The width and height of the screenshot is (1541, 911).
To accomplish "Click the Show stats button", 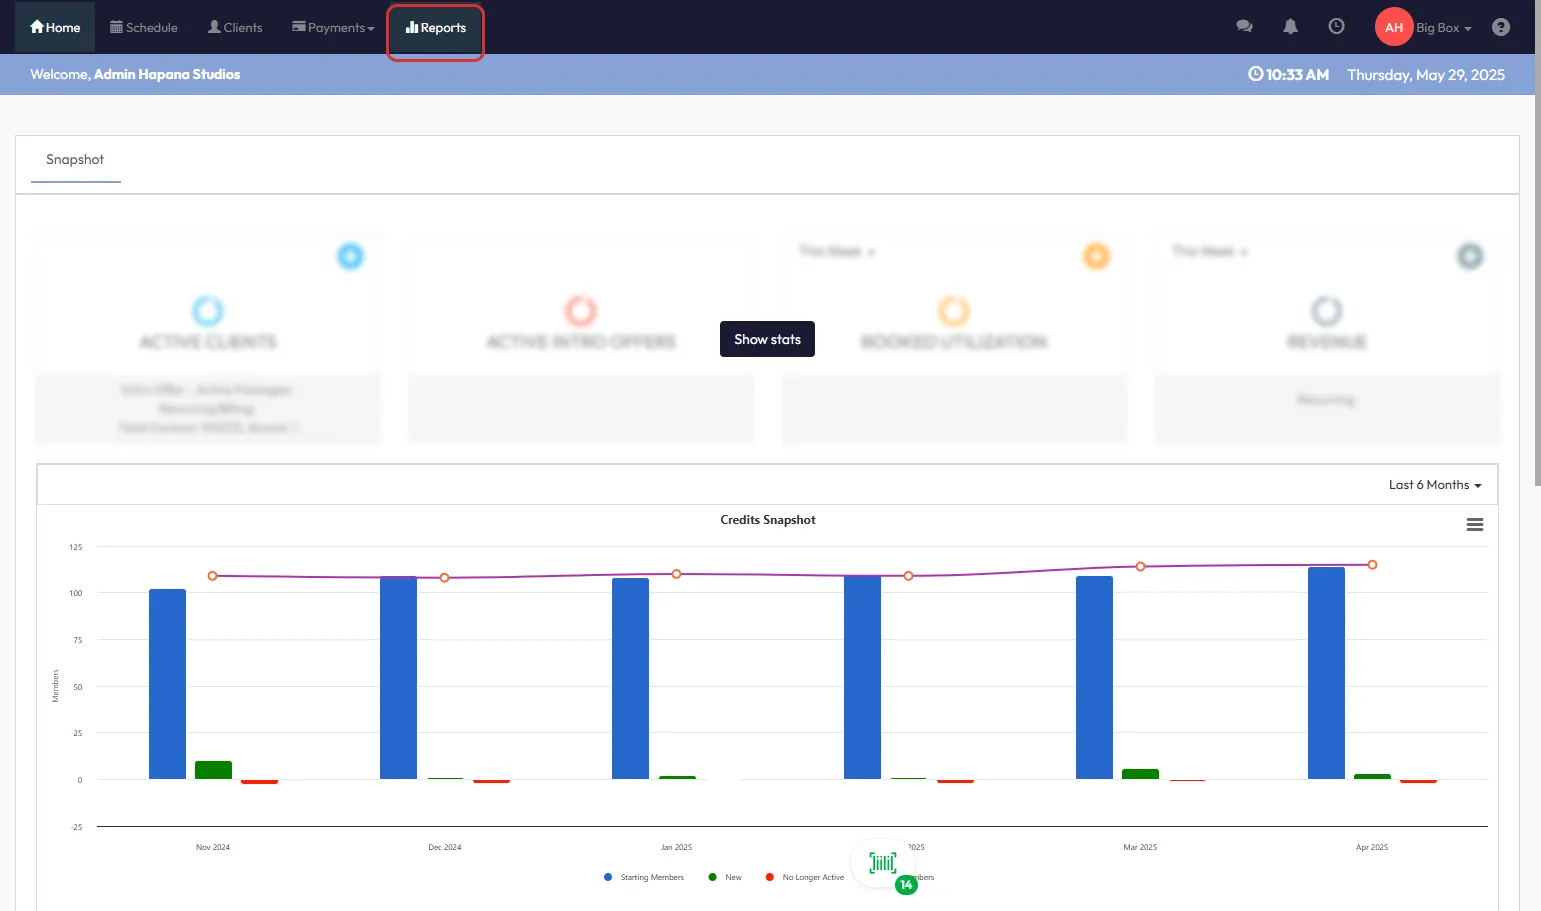I will pos(767,339).
